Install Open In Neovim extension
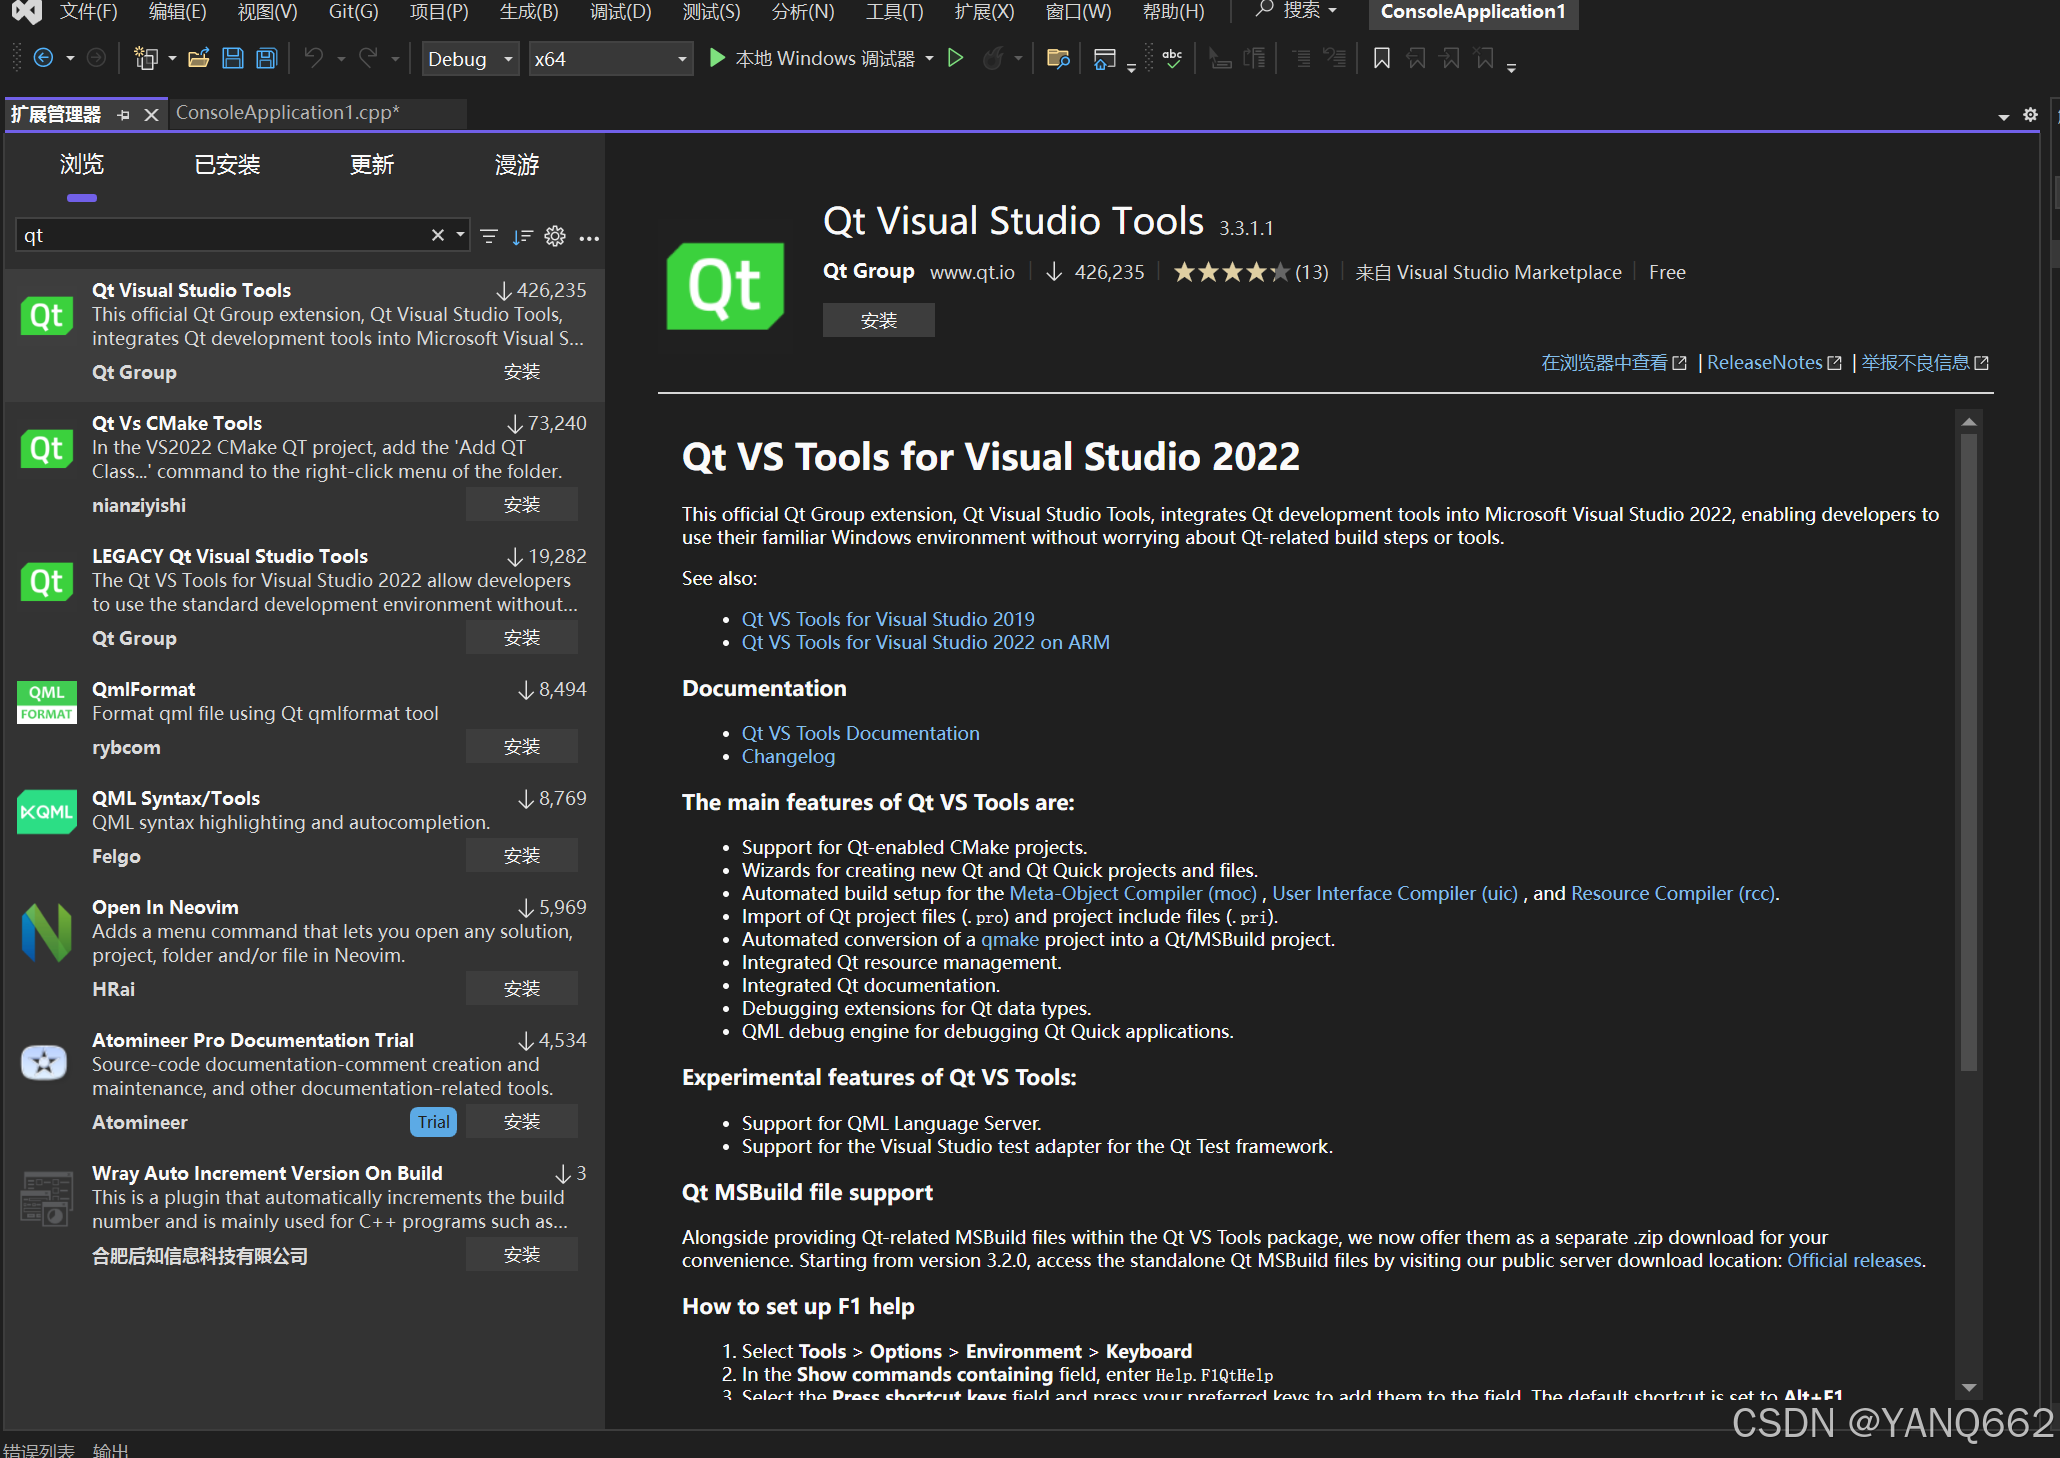The height and width of the screenshot is (1458, 2060). [522, 989]
